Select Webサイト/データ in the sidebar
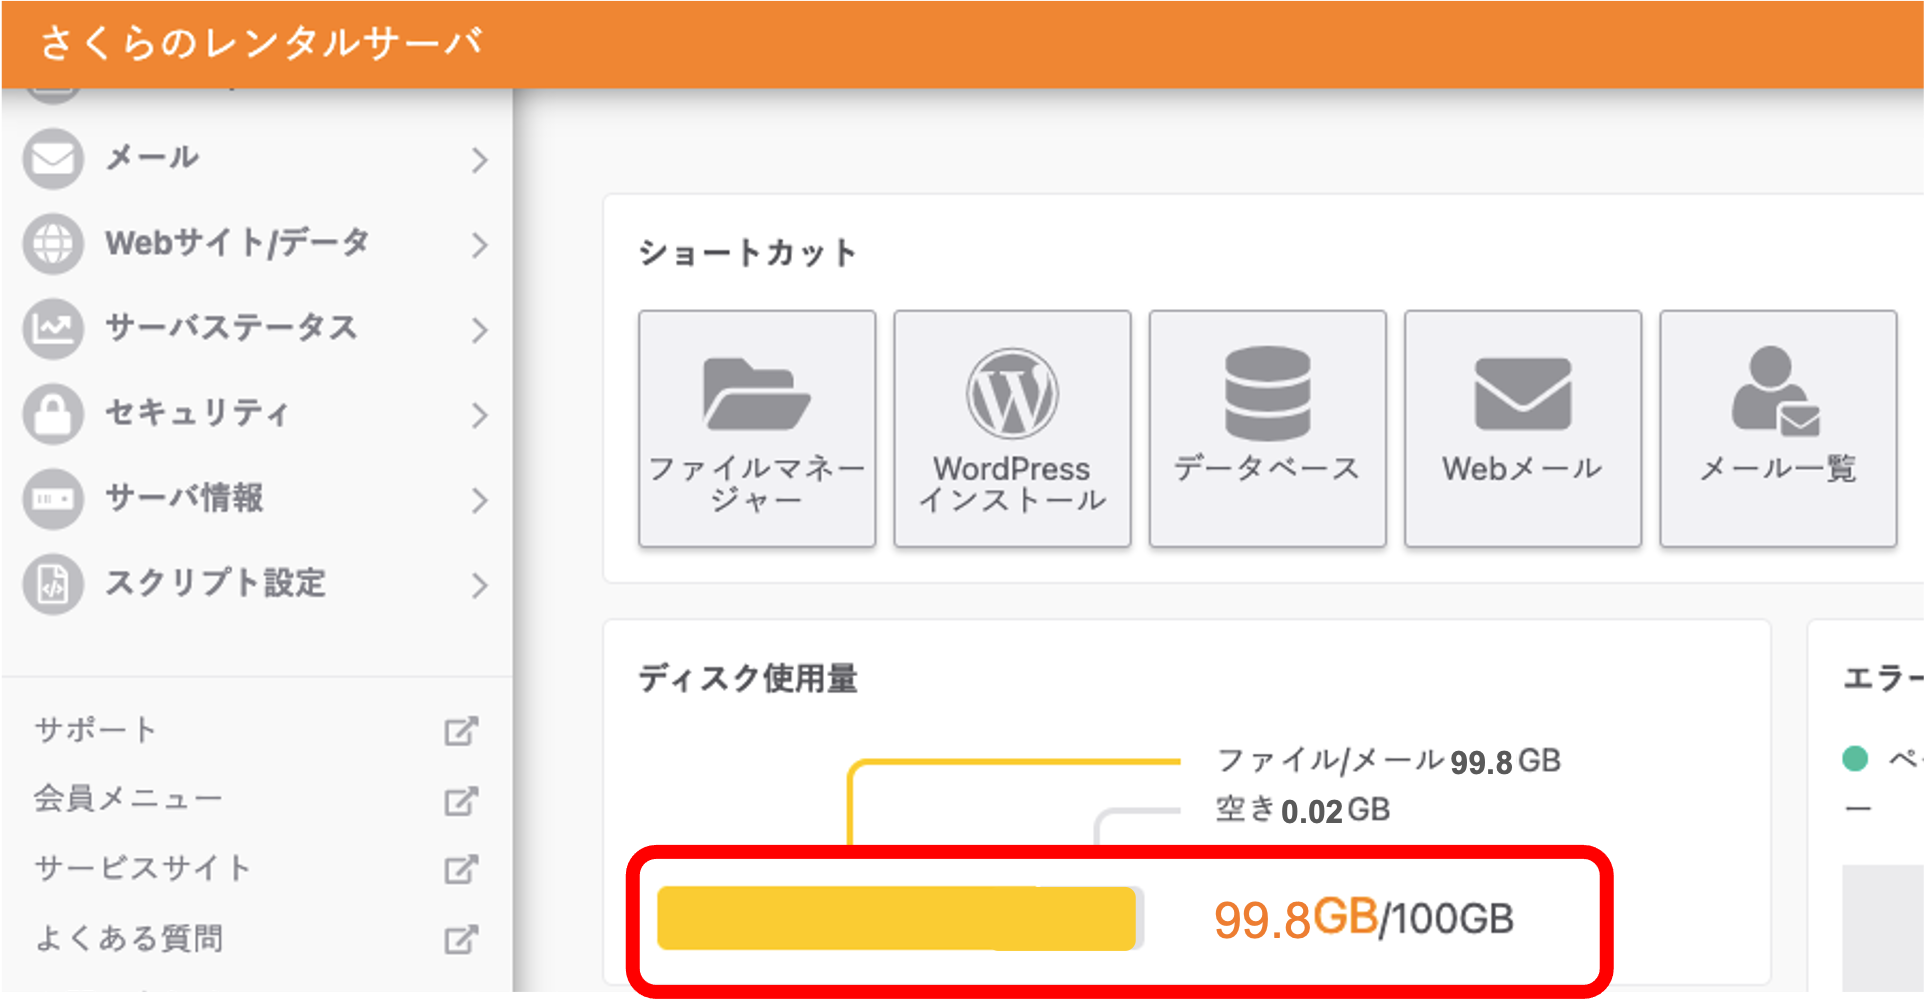Image resolution: width=1925 pixels, height=999 pixels. (x=237, y=242)
